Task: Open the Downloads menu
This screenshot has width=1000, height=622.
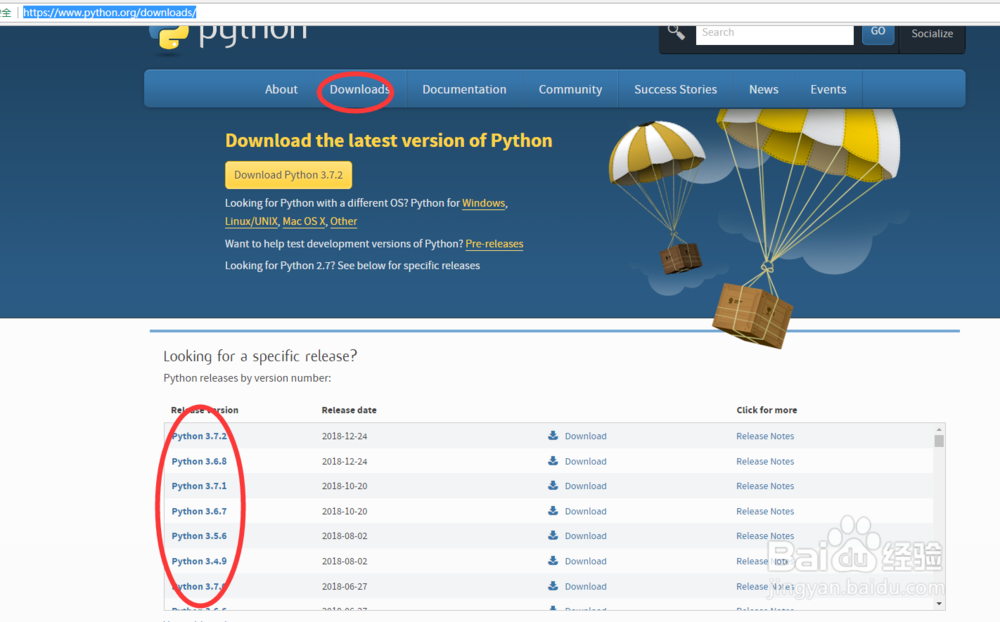Action: coord(359,89)
